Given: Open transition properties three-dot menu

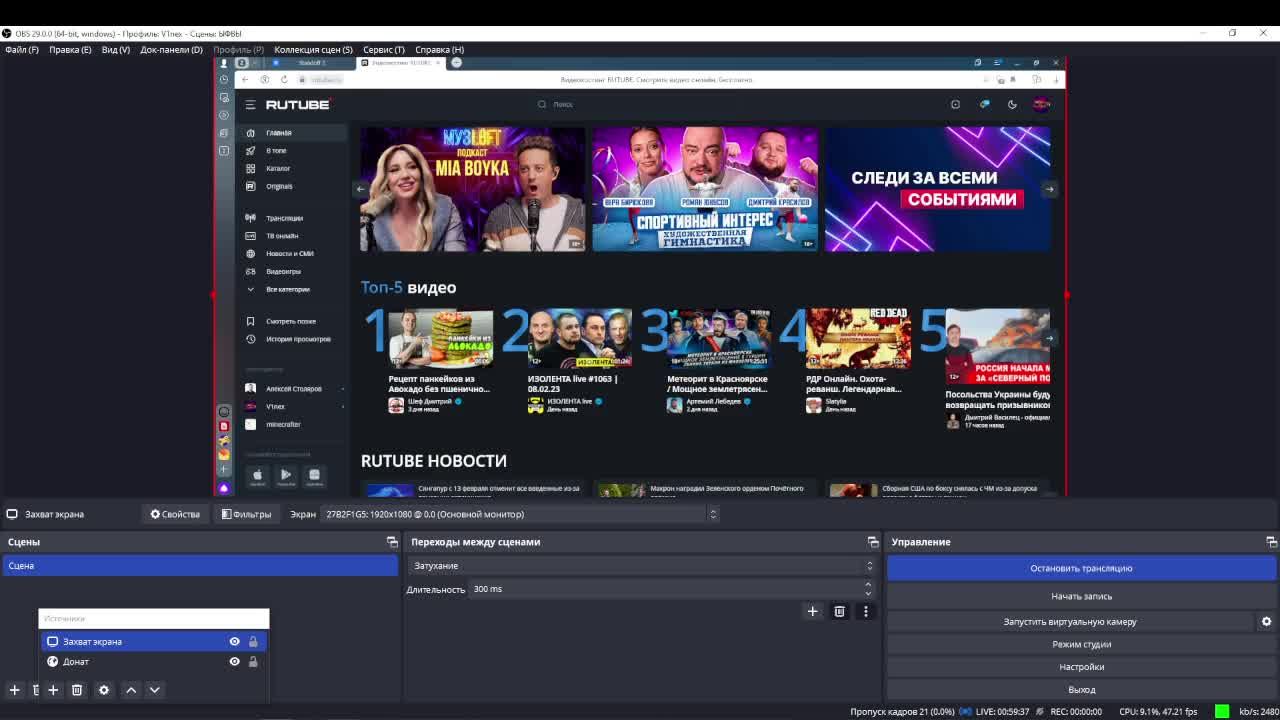Looking at the screenshot, I should tap(866, 611).
